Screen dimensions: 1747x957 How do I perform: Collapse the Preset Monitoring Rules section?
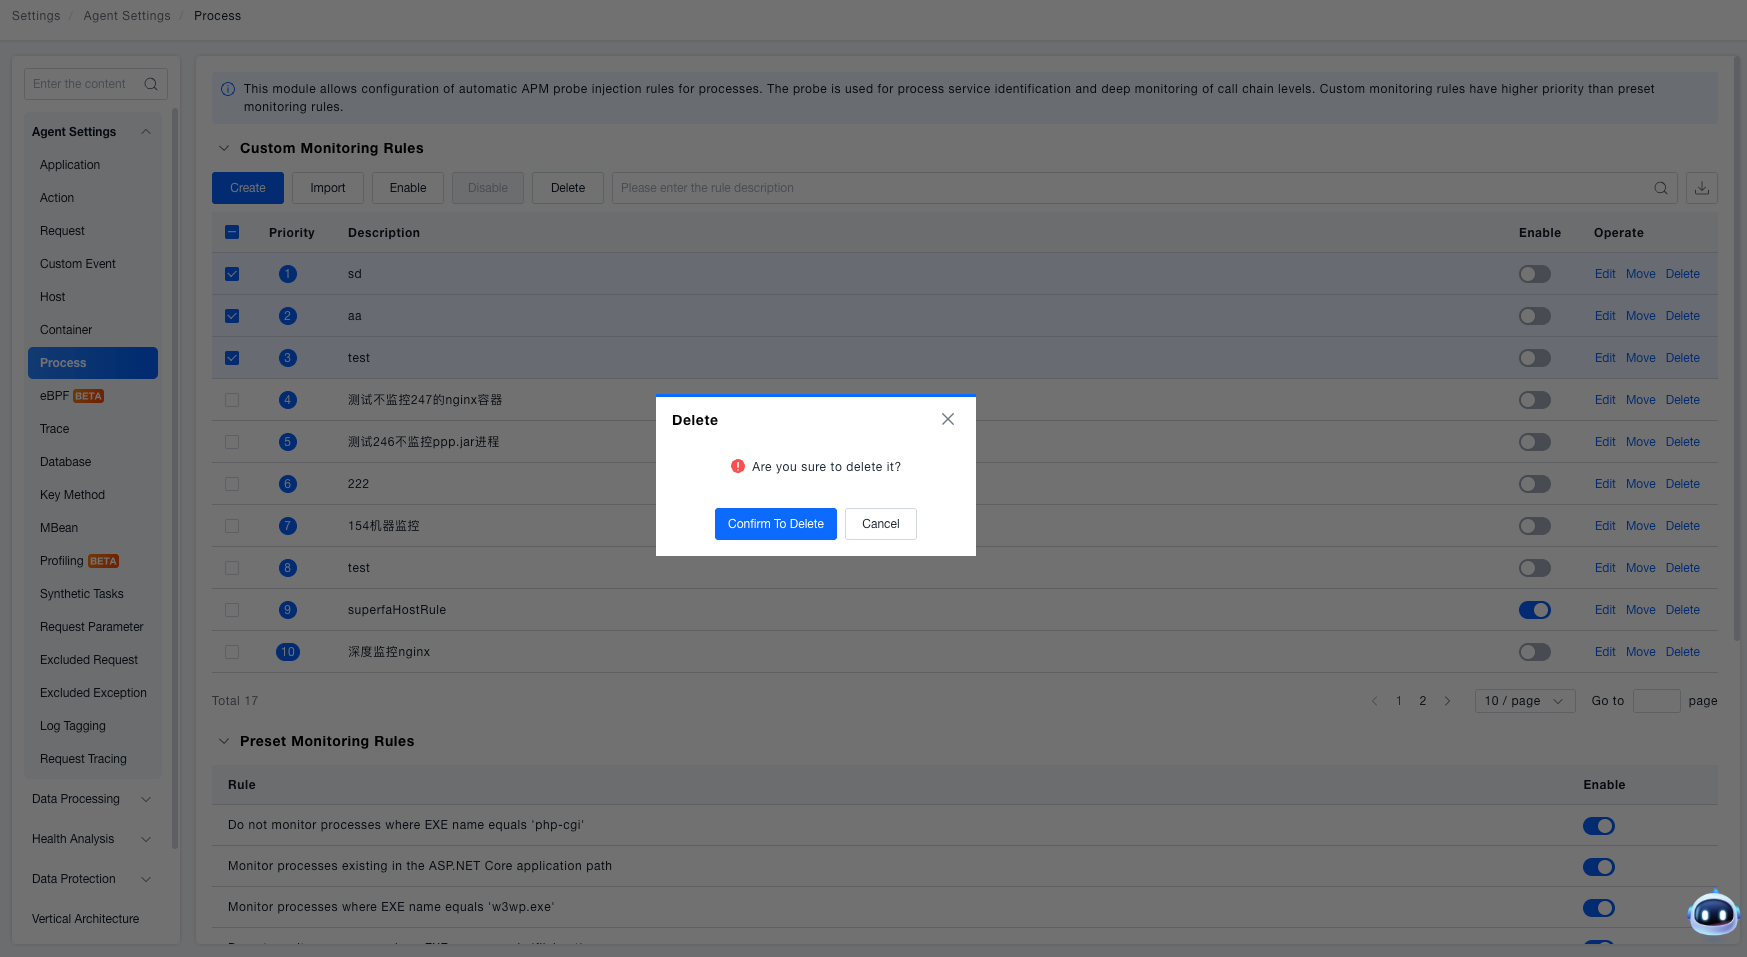coord(224,741)
